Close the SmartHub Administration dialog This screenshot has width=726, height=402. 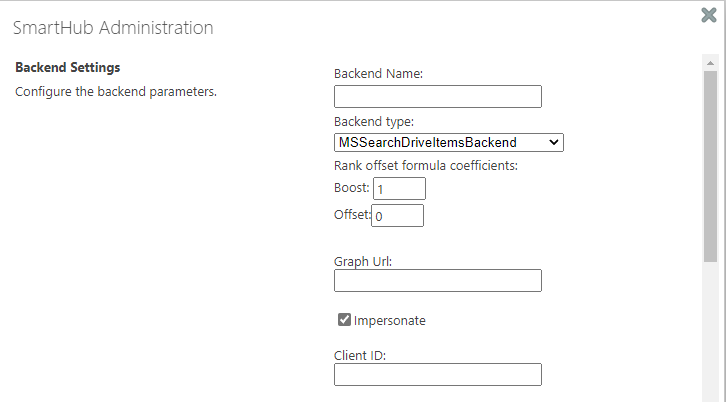click(709, 15)
